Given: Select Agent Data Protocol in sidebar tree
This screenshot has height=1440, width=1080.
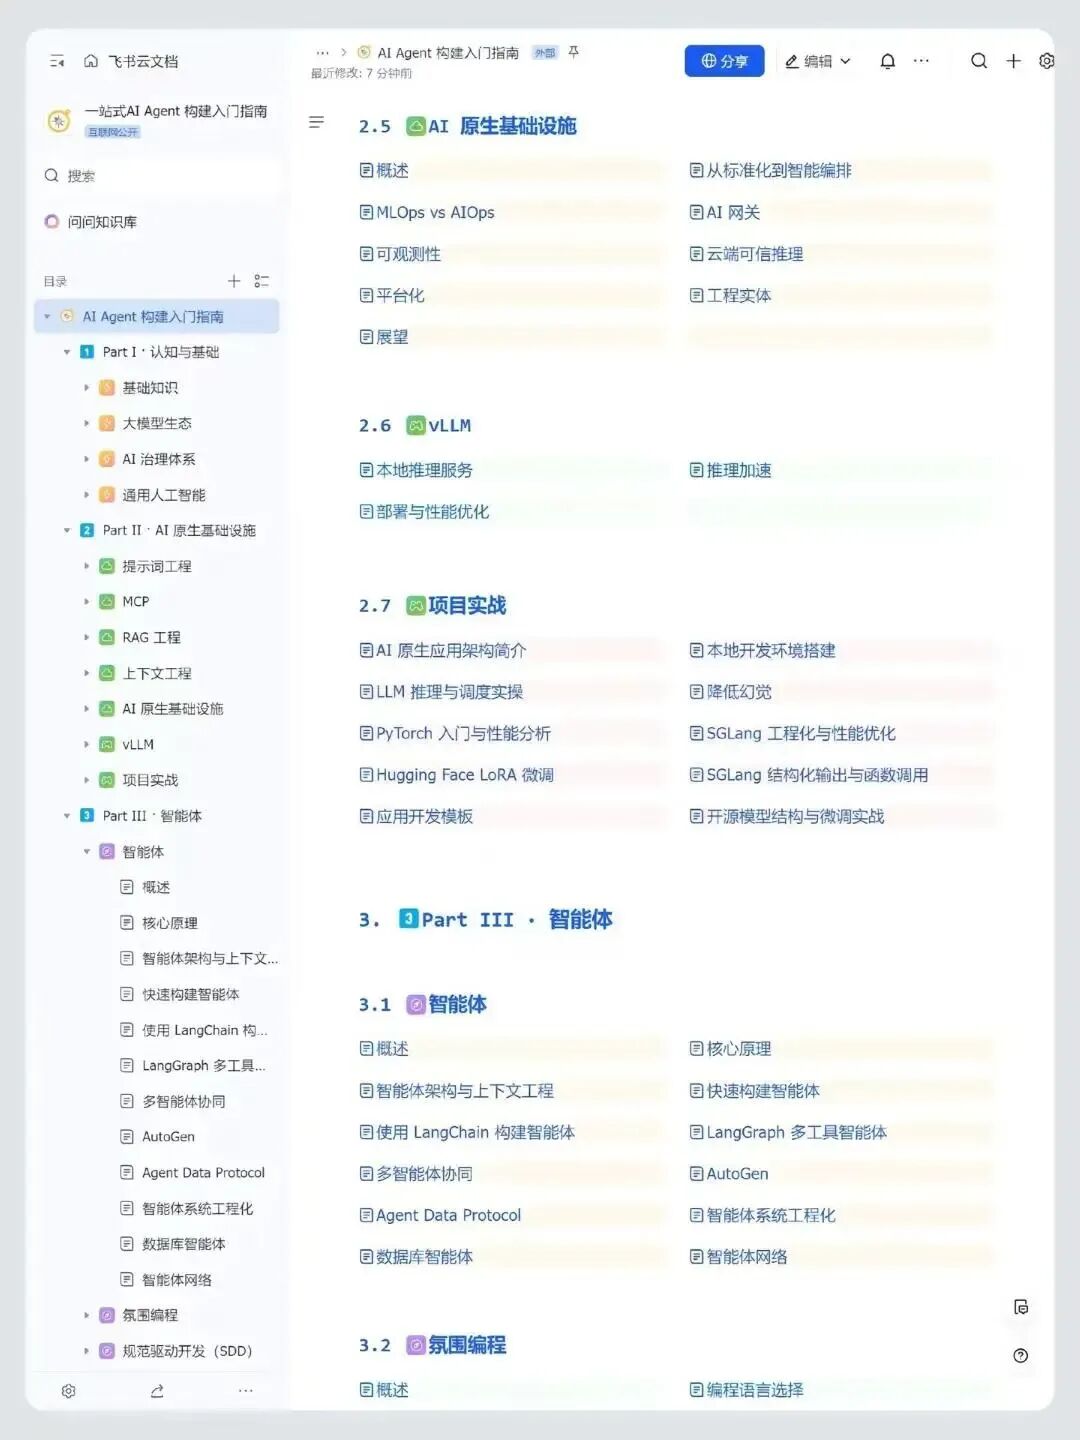Looking at the screenshot, I should (x=203, y=1172).
